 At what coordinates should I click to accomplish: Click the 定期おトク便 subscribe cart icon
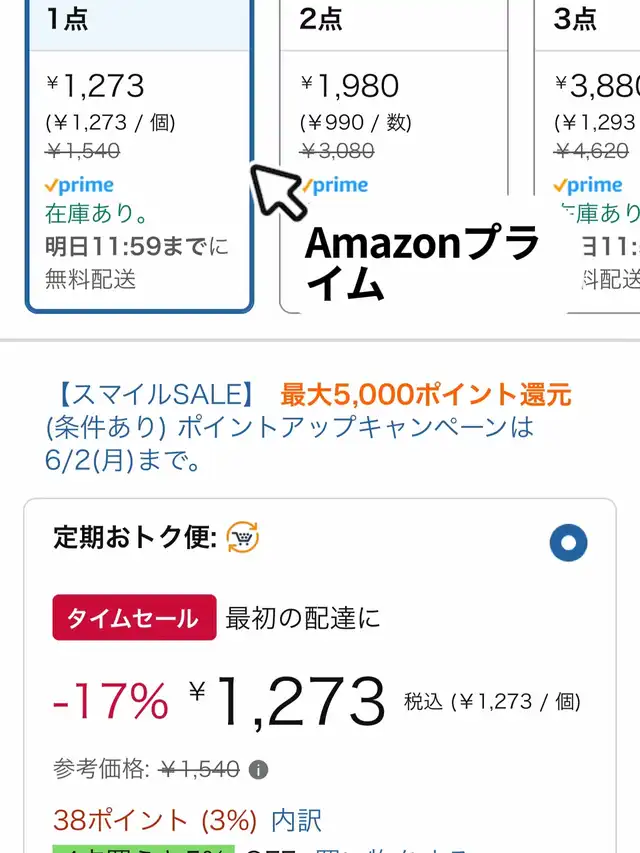click(x=243, y=537)
